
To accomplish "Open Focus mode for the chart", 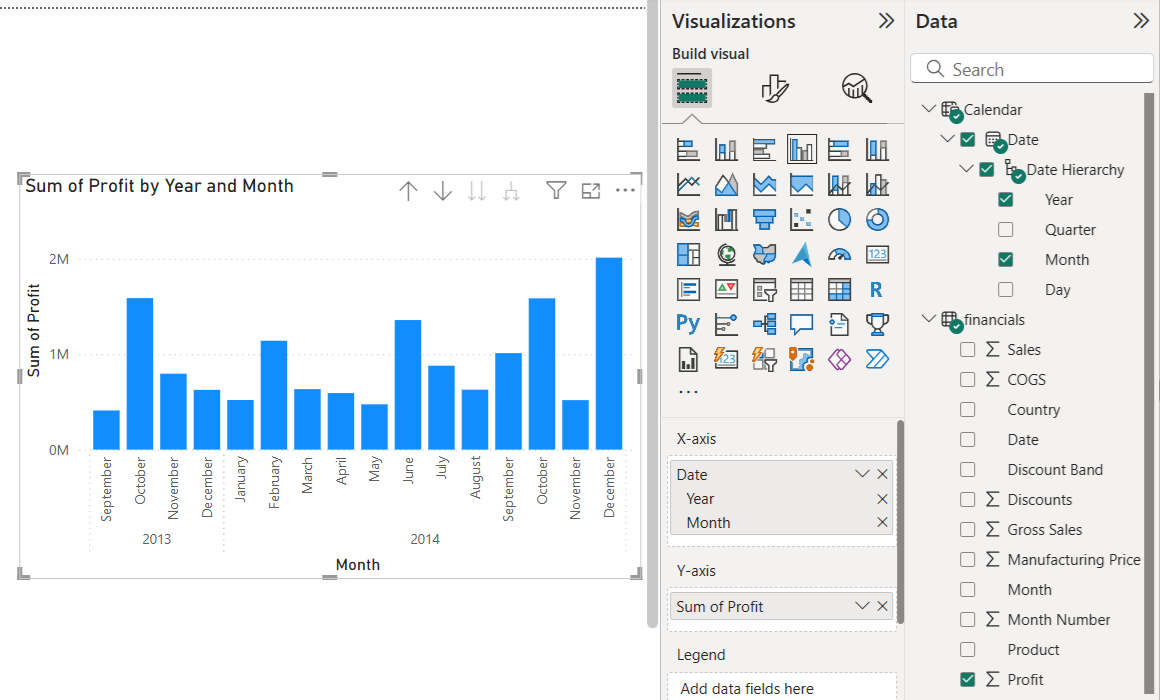I will [x=590, y=191].
